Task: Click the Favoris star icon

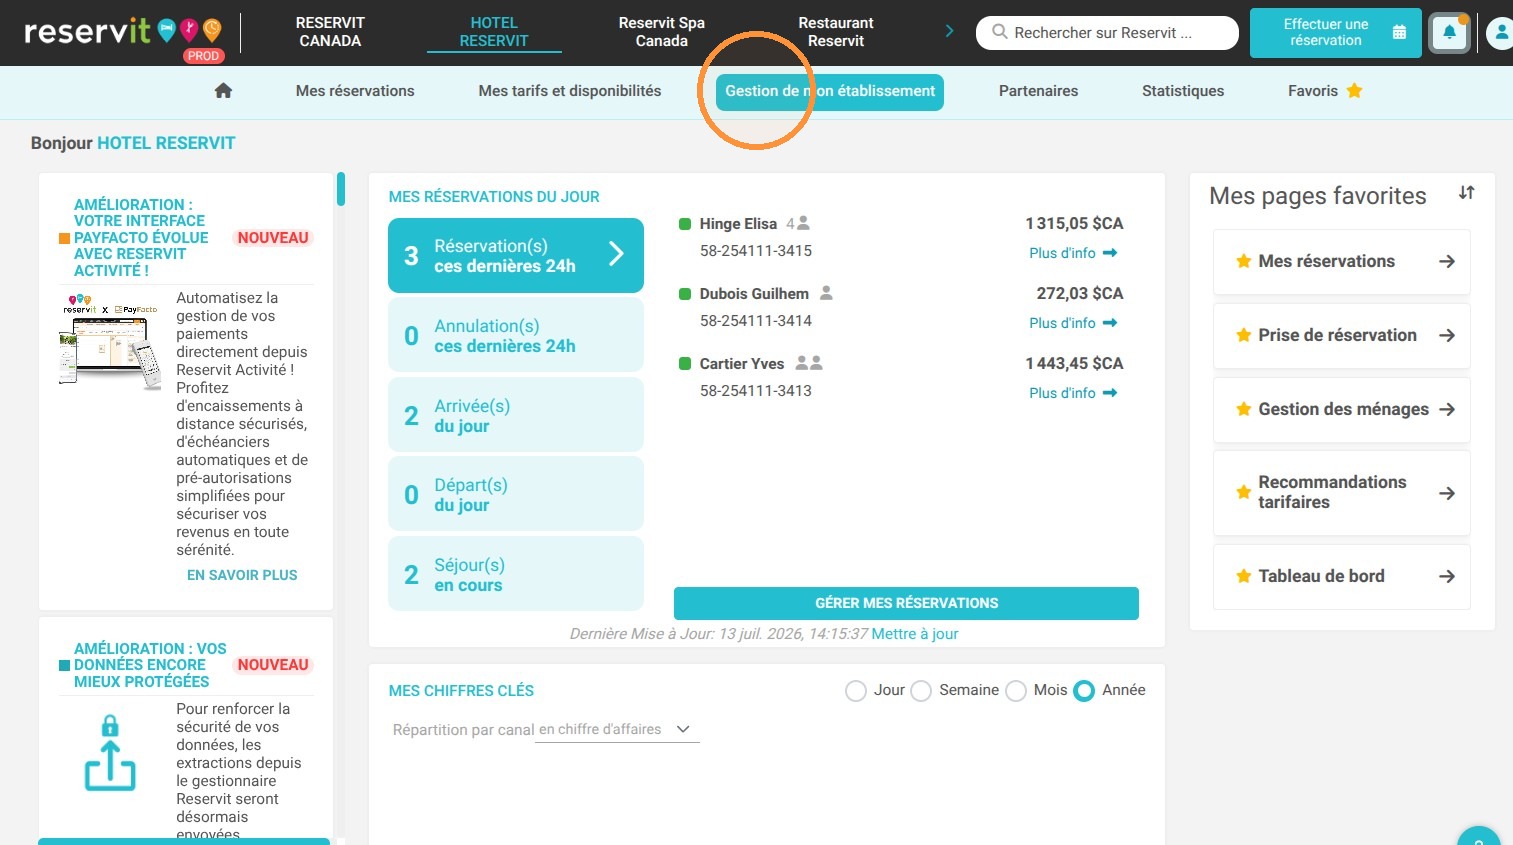Action: (x=1354, y=91)
